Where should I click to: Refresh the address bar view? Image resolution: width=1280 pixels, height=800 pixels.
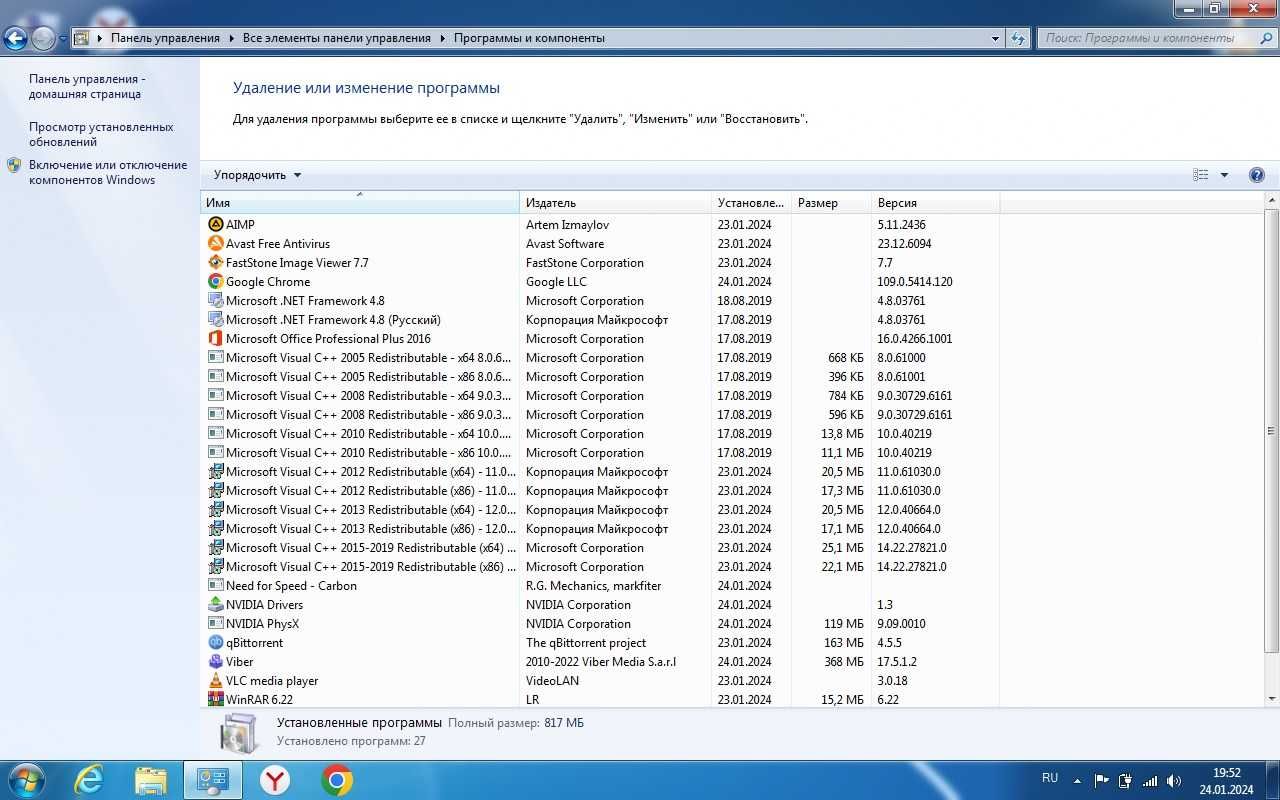[x=1018, y=38]
